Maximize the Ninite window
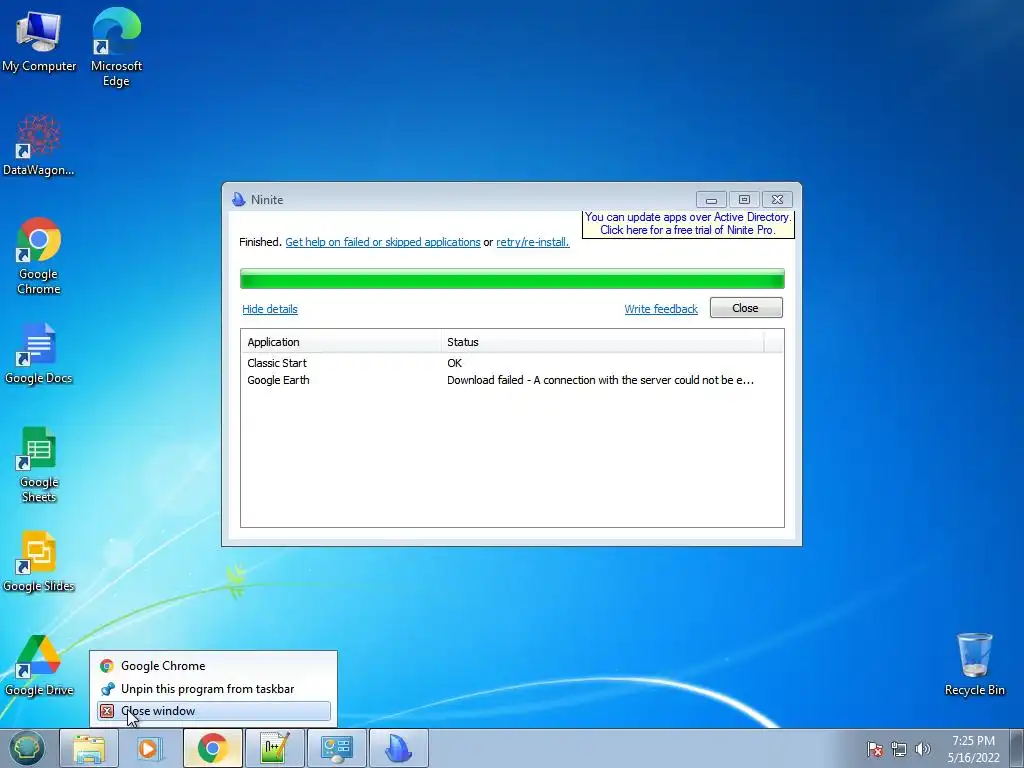 [x=744, y=199]
